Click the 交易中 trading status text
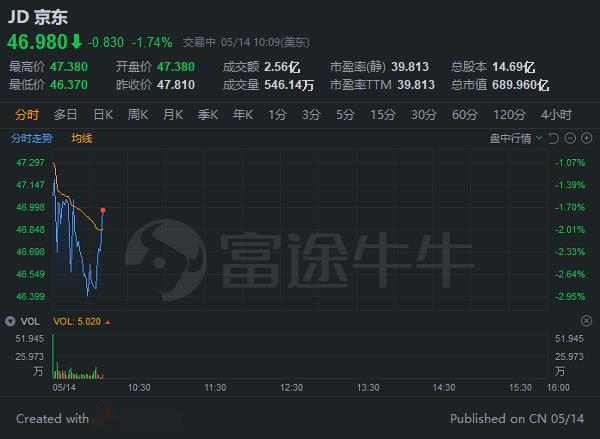 [x=199, y=42]
